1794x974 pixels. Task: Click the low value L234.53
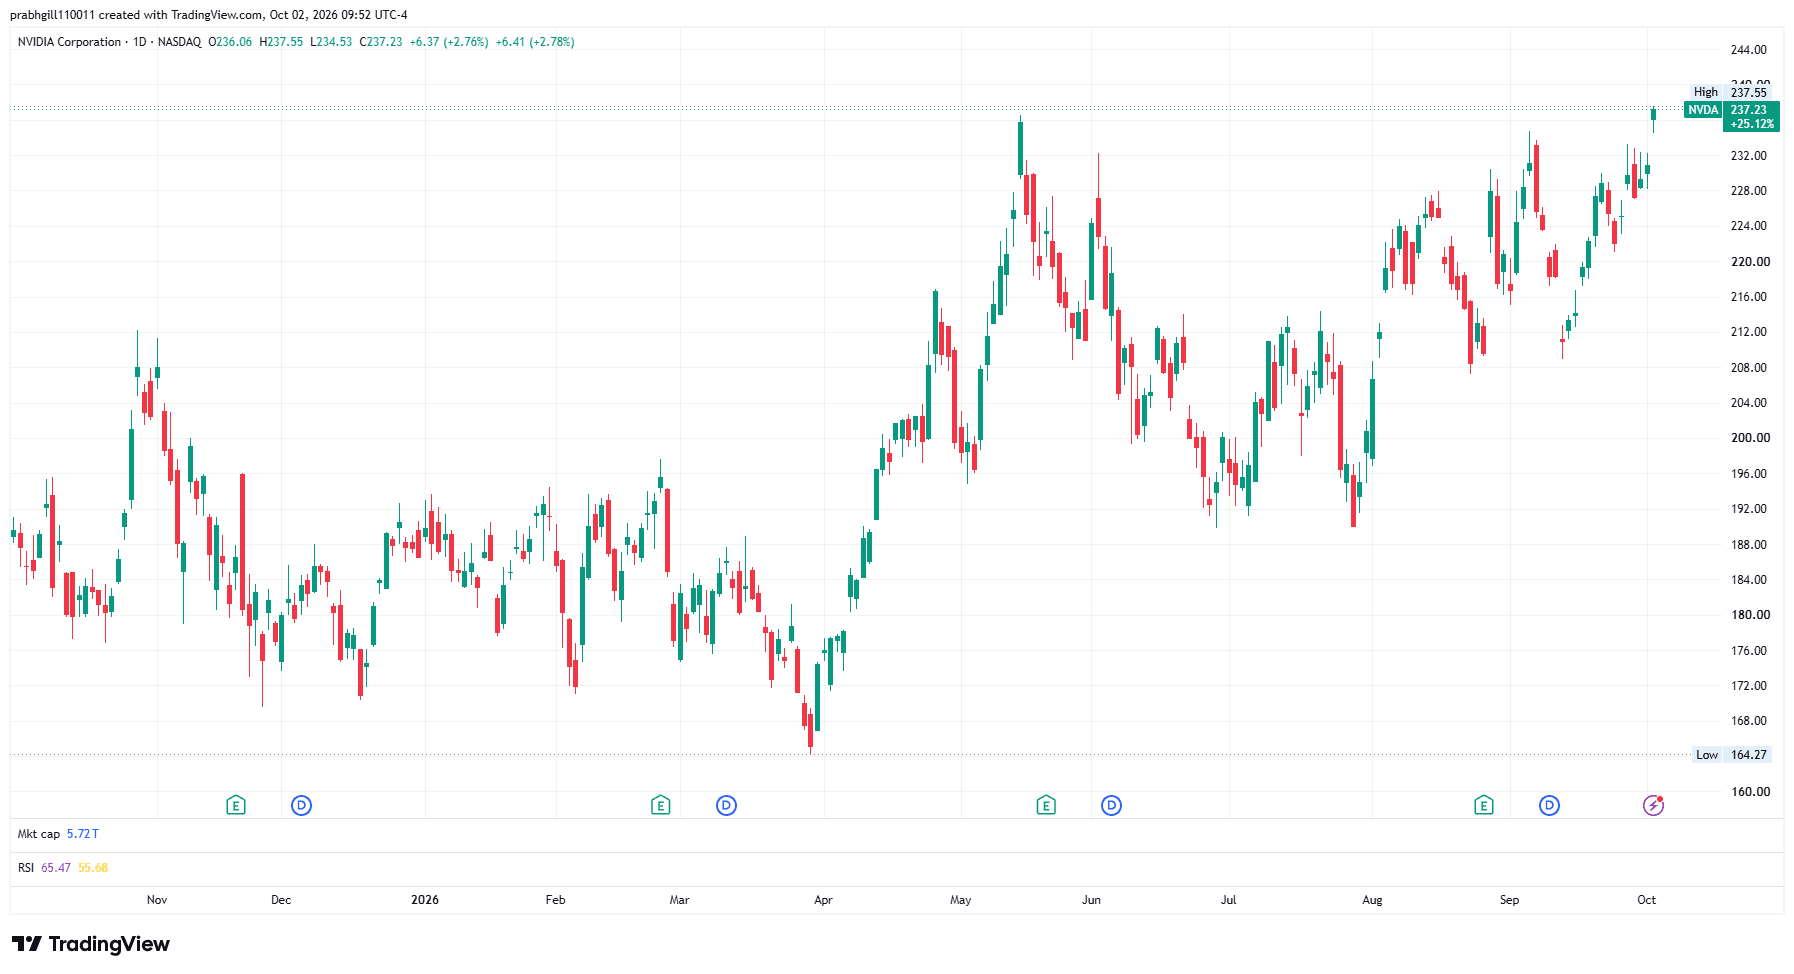click(331, 42)
